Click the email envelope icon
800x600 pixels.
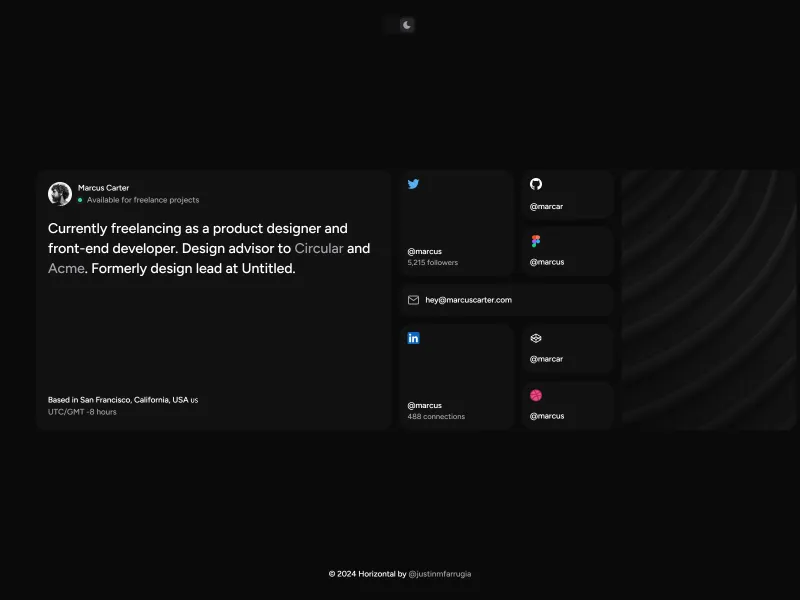pos(413,300)
